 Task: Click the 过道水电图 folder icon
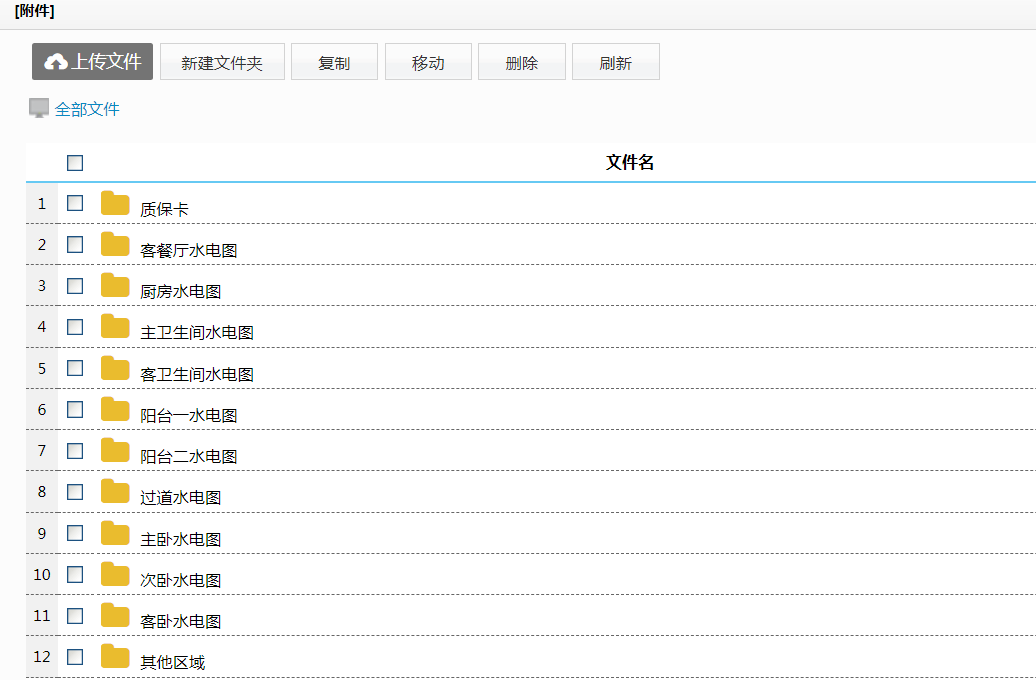click(115, 492)
